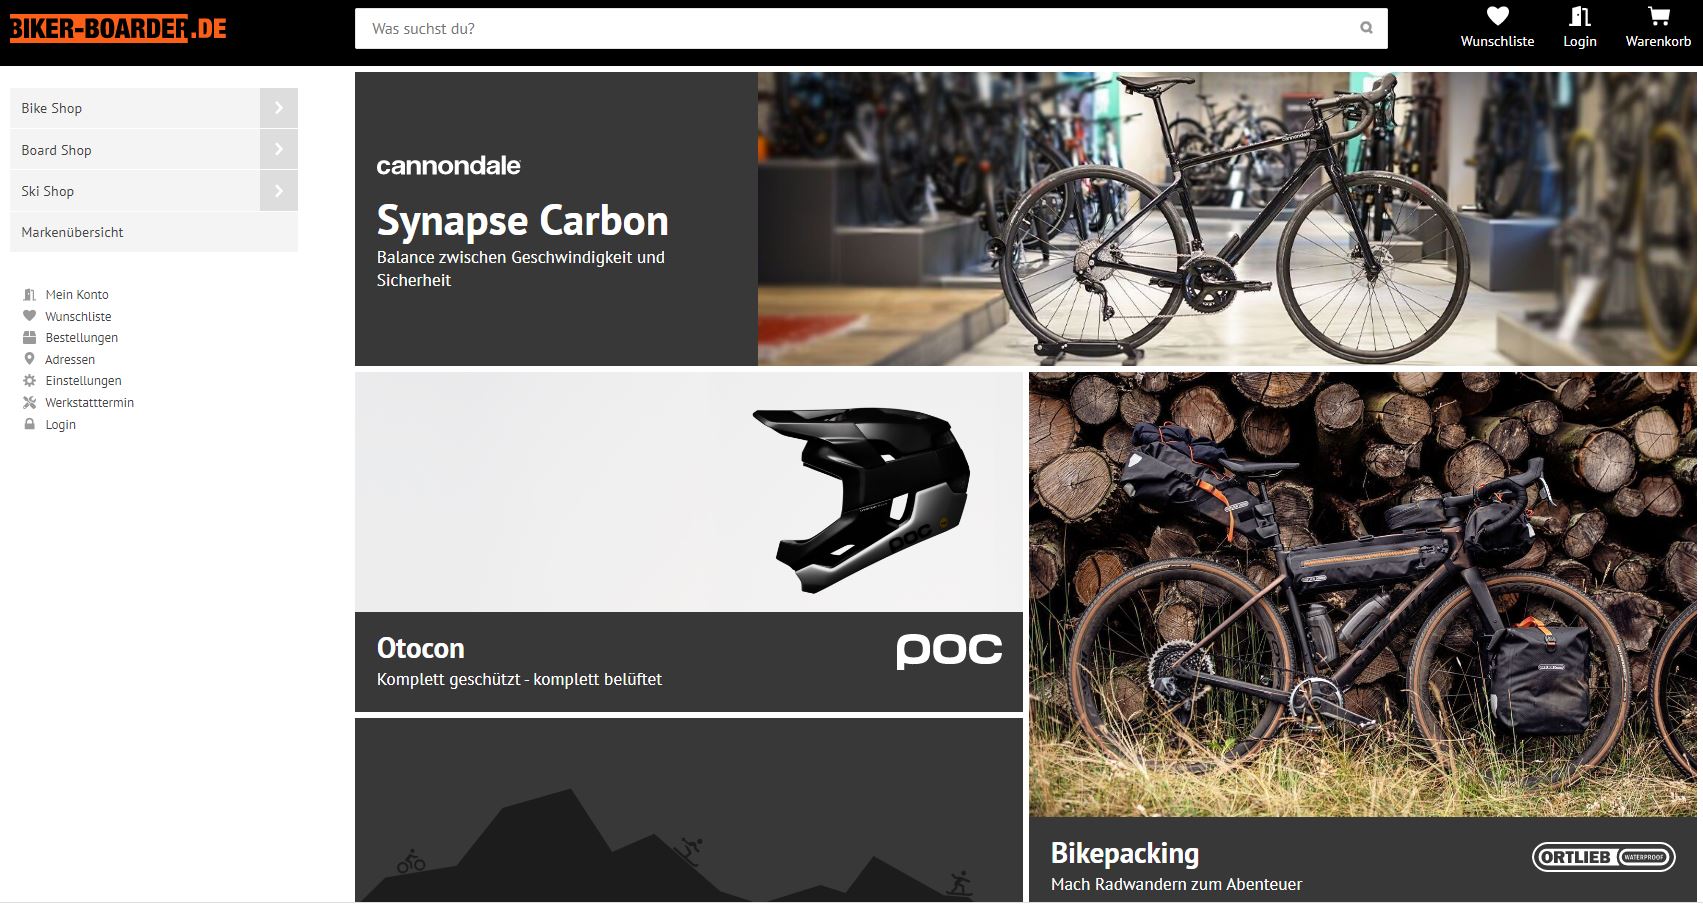Click the padlock icon beside sidebar Login
This screenshot has height=904, width=1703.
click(29, 425)
